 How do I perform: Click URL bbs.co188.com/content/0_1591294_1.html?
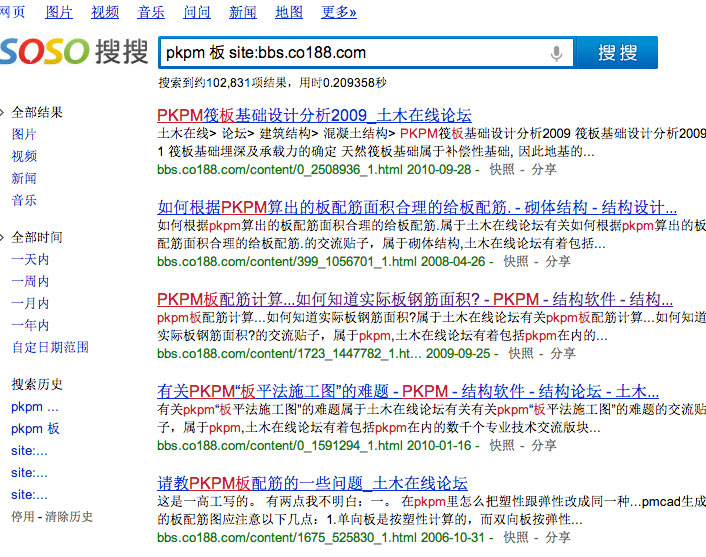[x=280, y=446]
